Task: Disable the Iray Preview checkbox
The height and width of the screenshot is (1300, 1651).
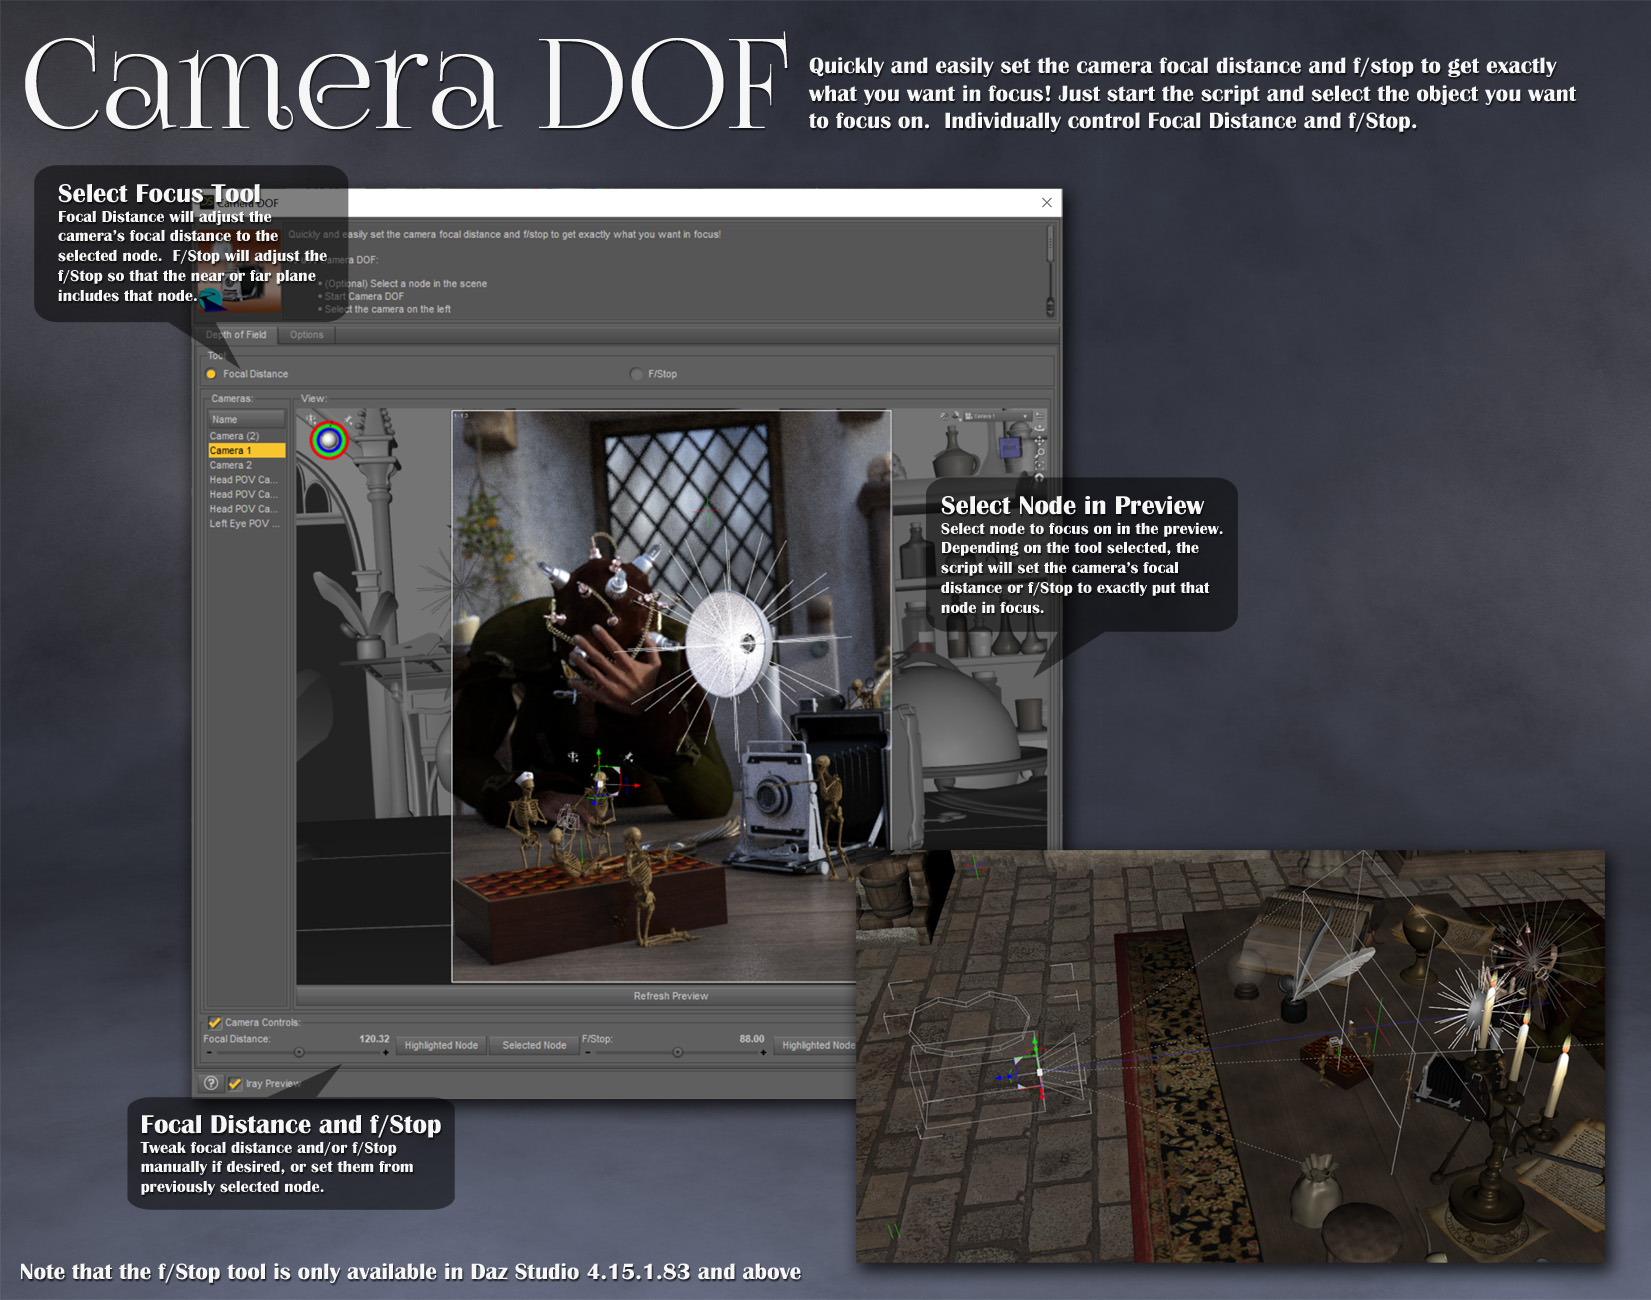Action: (x=236, y=1082)
